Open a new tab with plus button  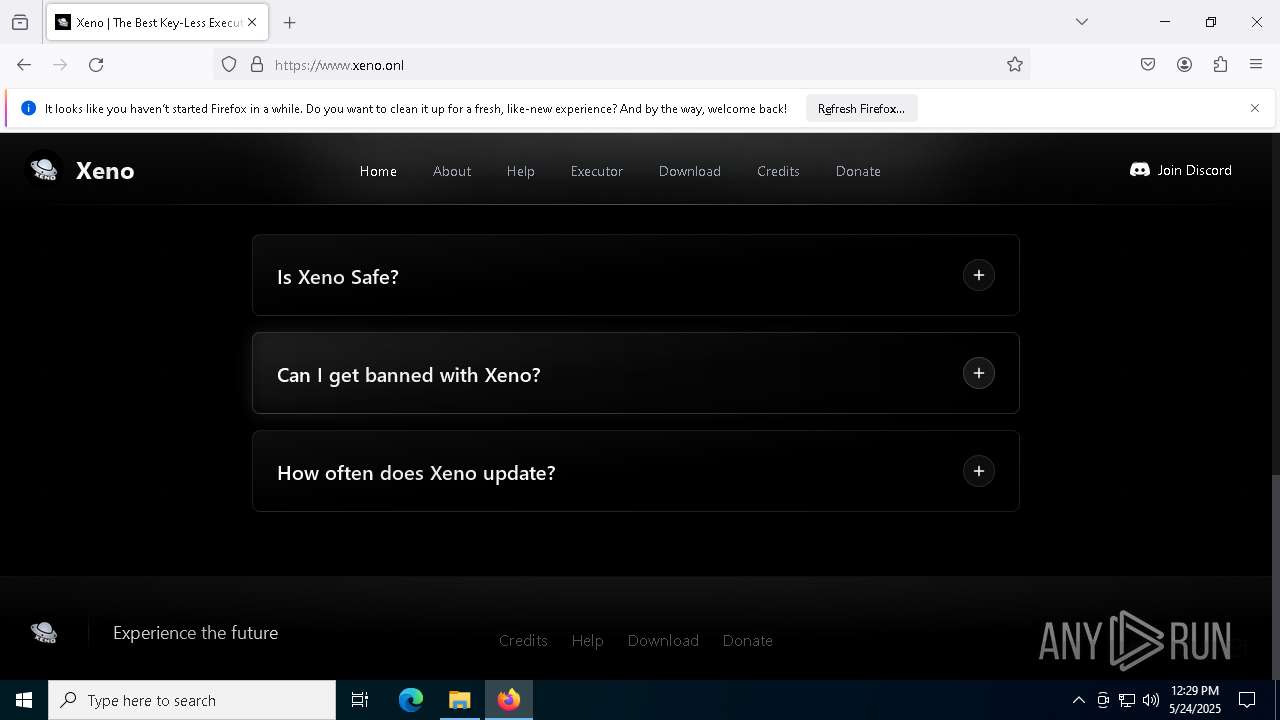pyautogui.click(x=290, y=22)
